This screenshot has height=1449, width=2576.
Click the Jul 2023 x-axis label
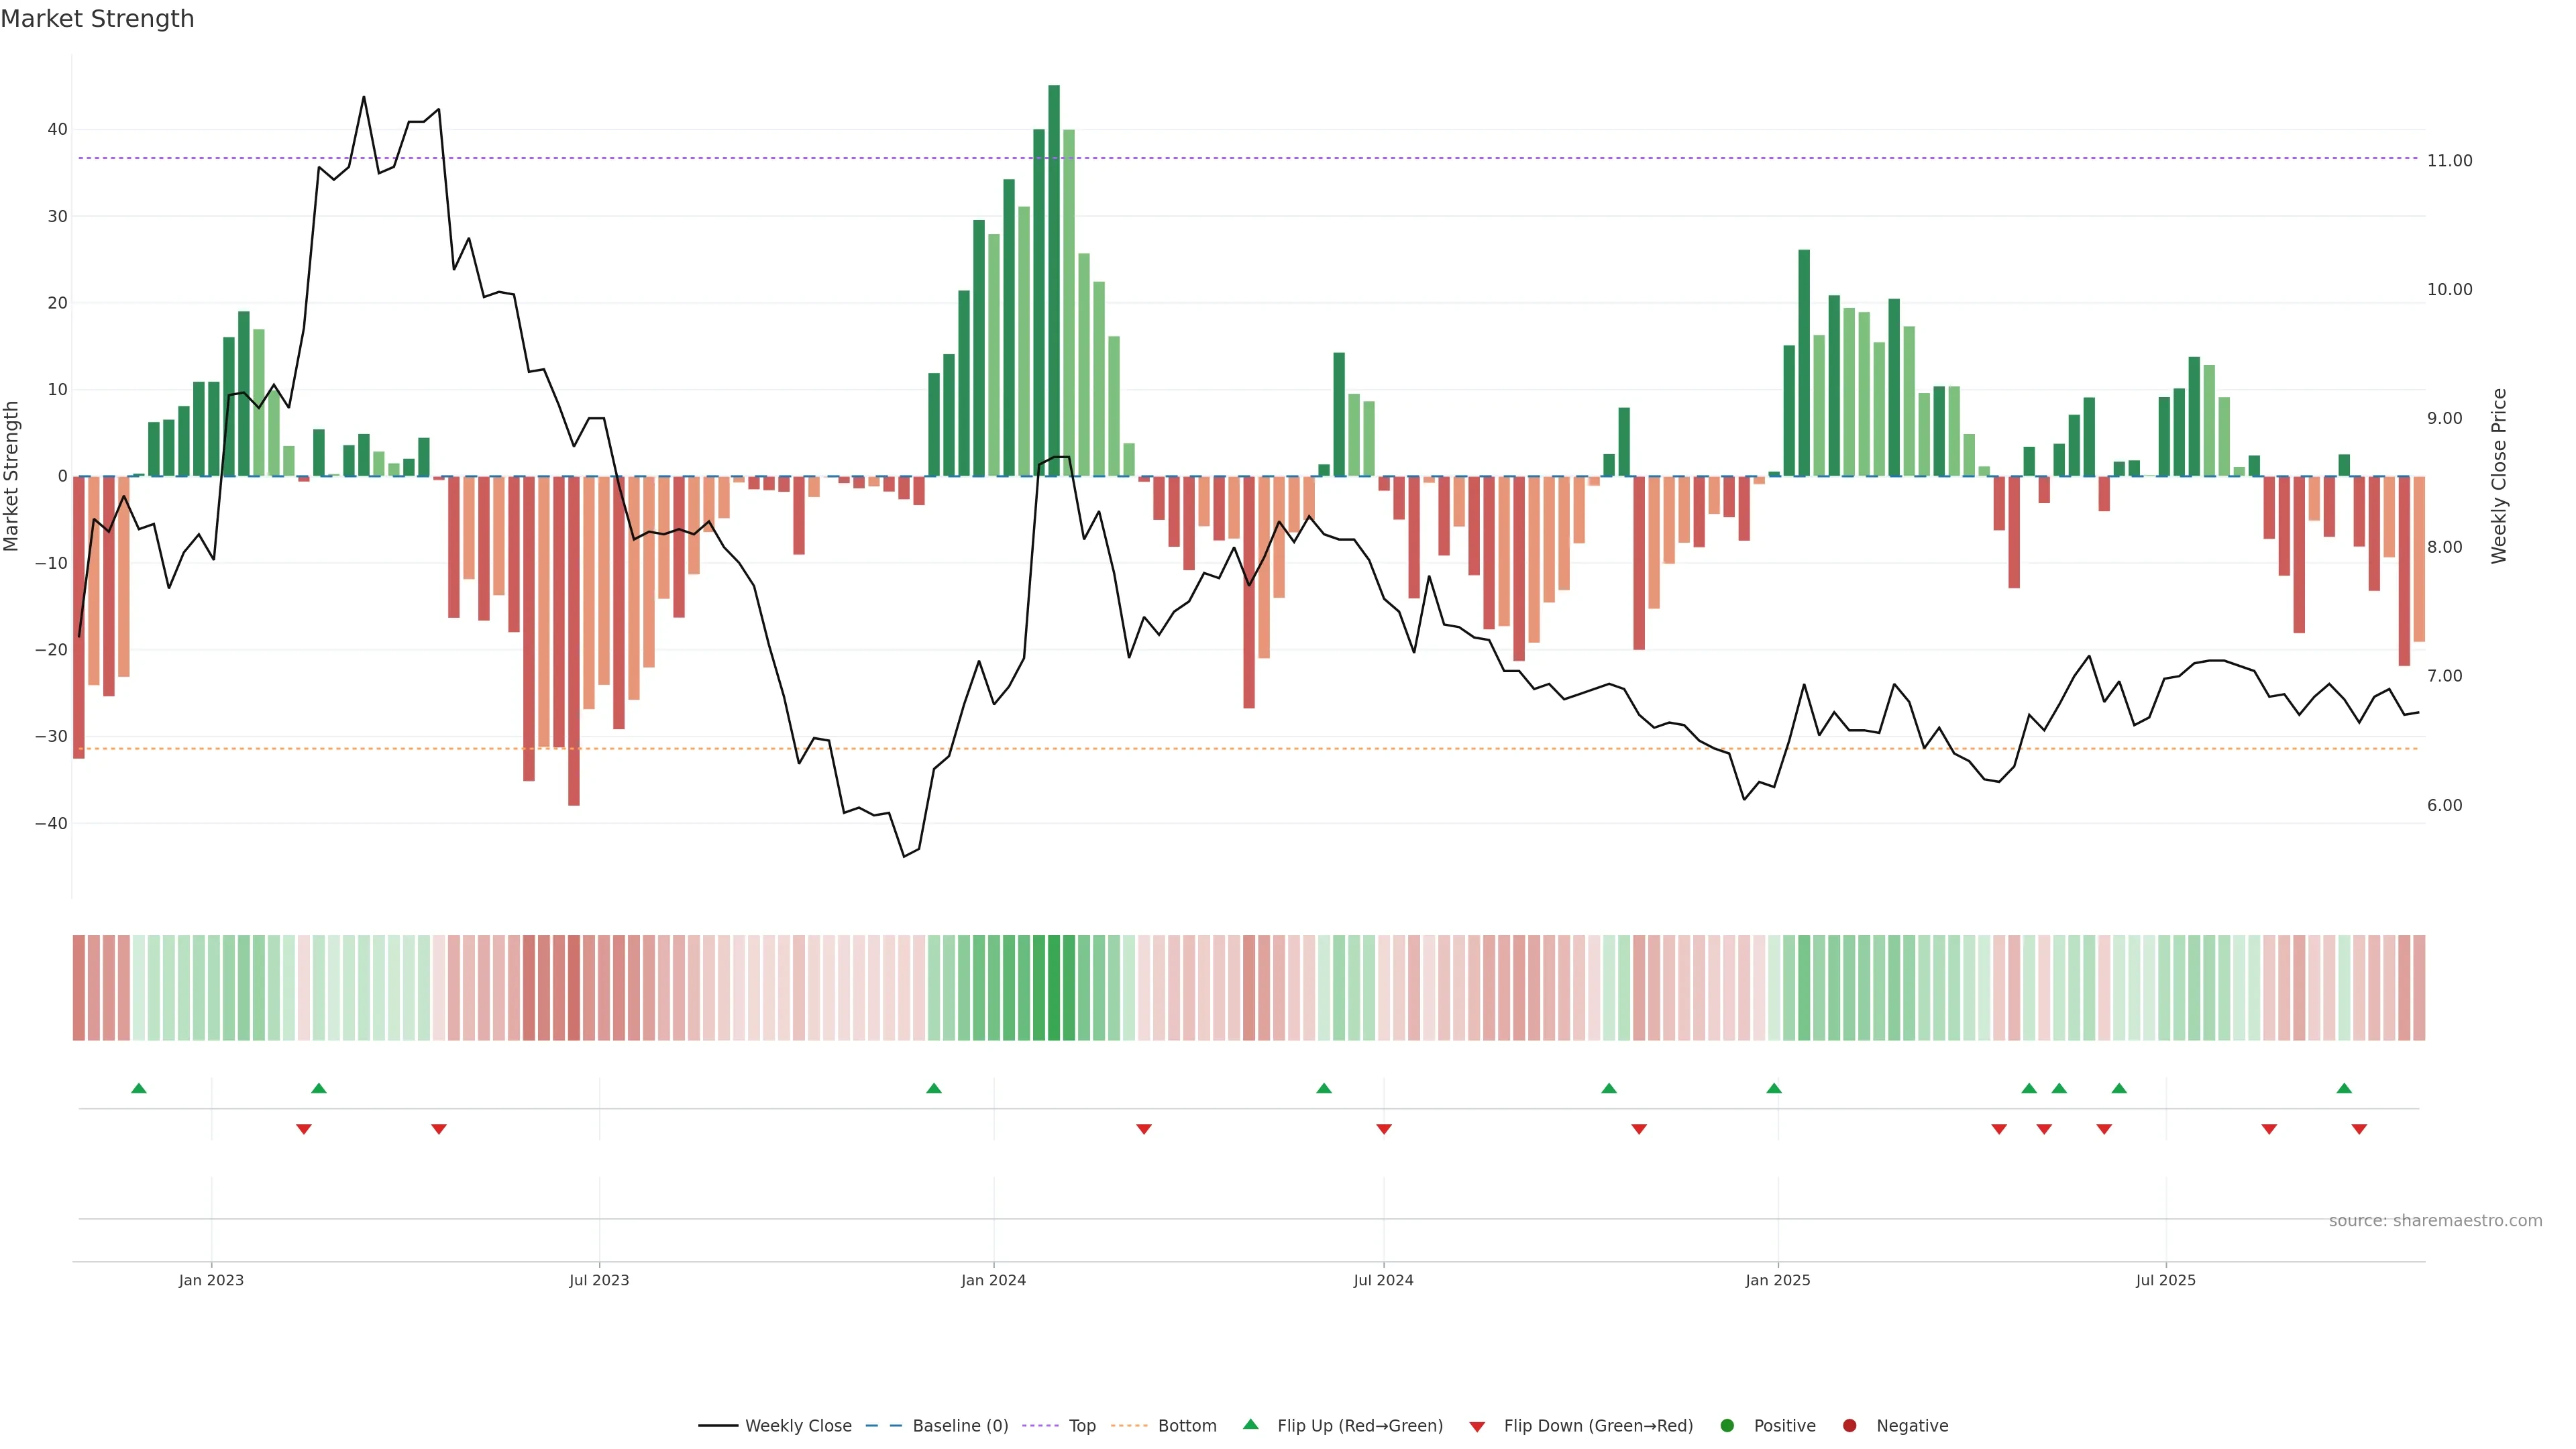tap(599, 1280)
